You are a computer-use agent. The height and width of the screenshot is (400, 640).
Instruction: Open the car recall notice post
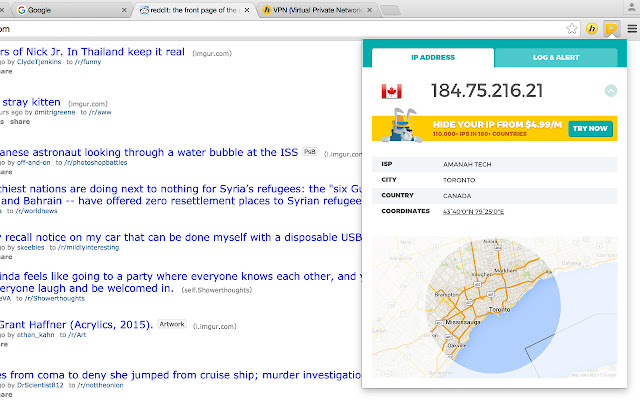click(181, 237)
